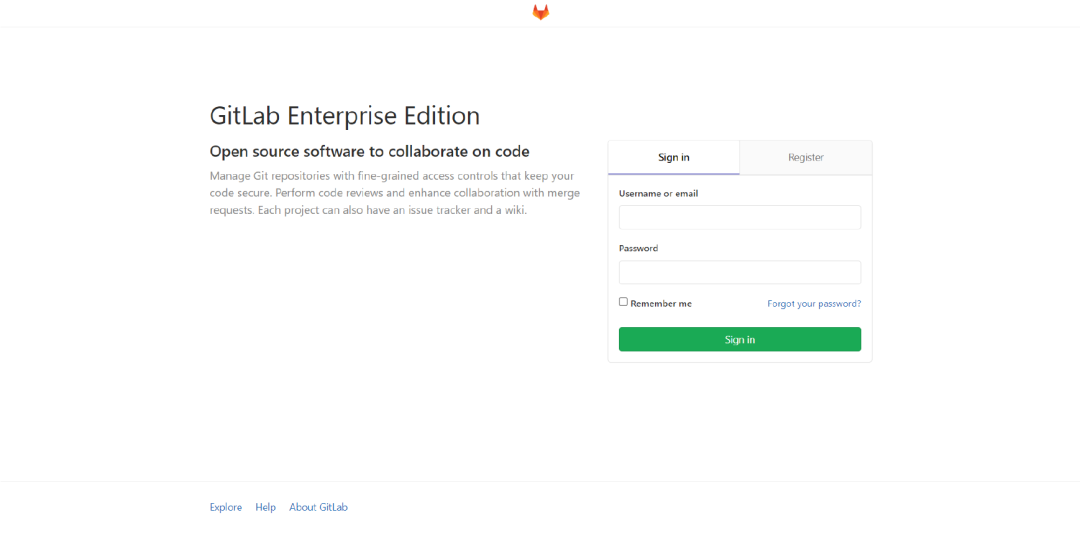The height and width of the screenshot is (533, 1080).
Task: Go to the Help footer link
Action: coord(265,508)
